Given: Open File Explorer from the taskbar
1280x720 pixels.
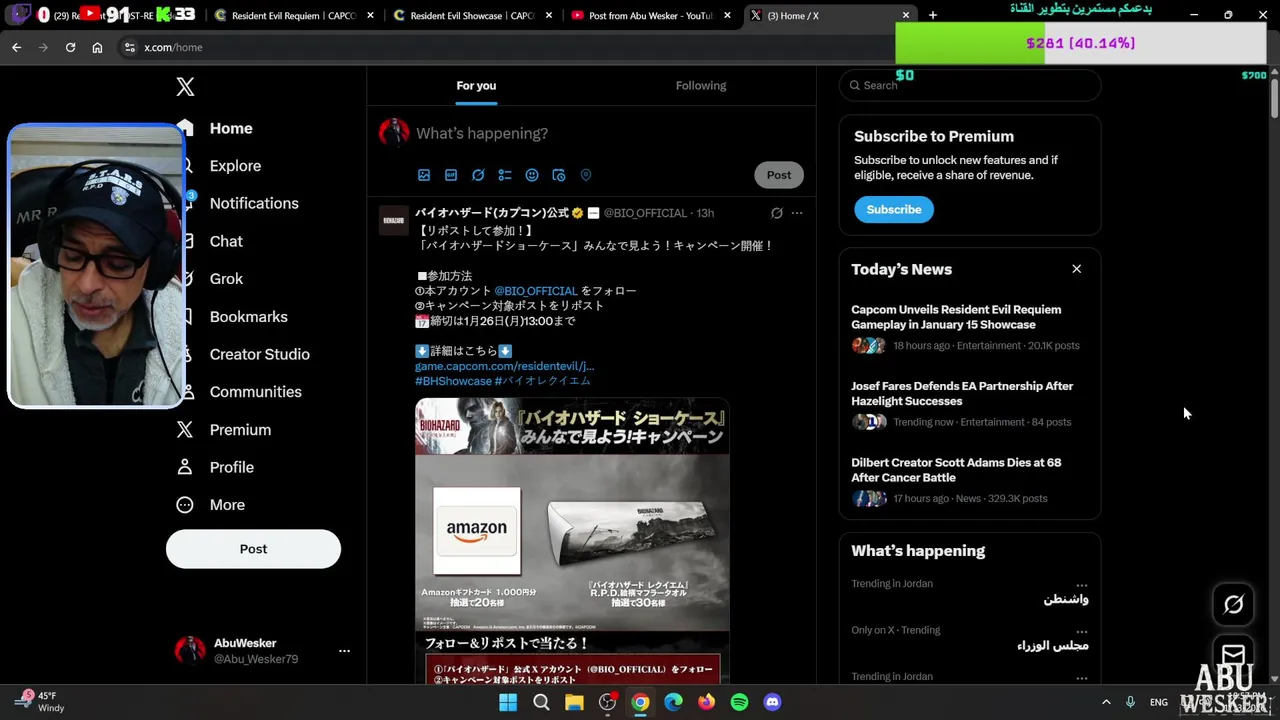Looking at the screenshot, I should click(574, 702).
